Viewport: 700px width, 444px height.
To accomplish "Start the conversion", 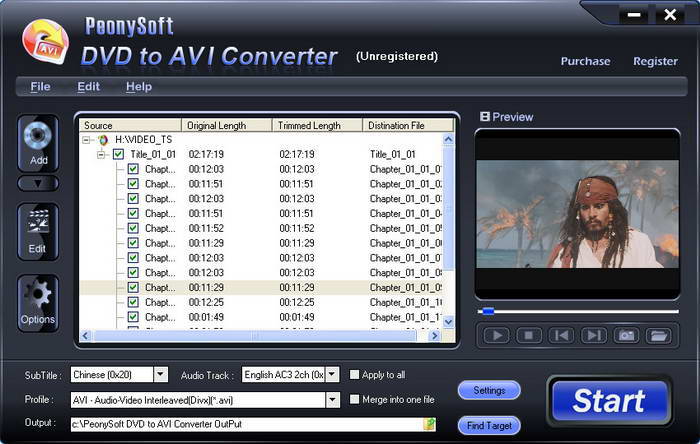I will click(609, 401).
